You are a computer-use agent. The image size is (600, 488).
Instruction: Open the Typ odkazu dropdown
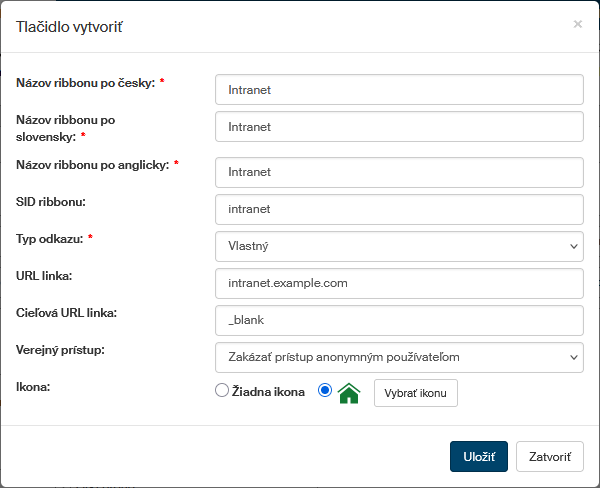(399, 245)
